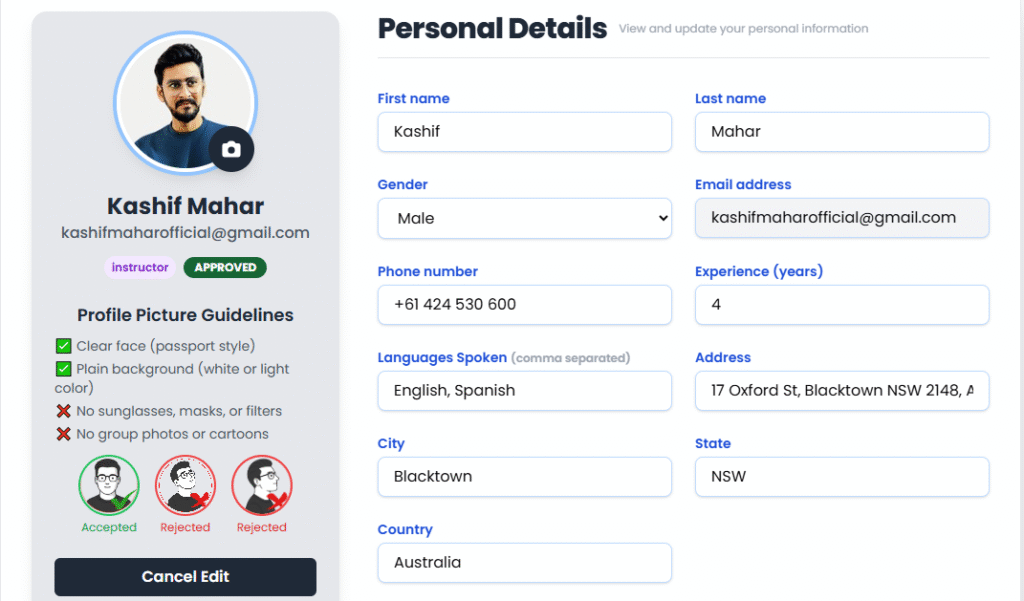Click the red X beside No sunglasses
1024x601 pixels.
click(x=64, y=411)
